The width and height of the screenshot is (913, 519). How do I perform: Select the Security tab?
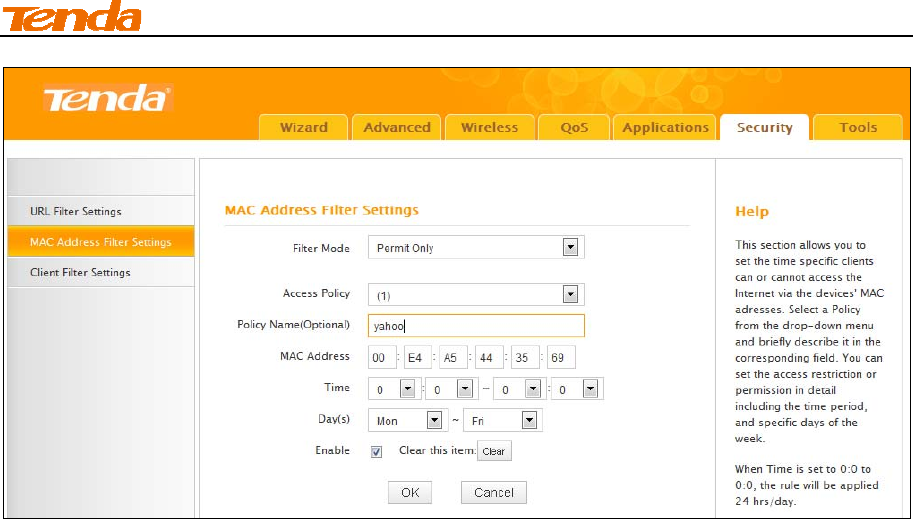click(765, 128)
